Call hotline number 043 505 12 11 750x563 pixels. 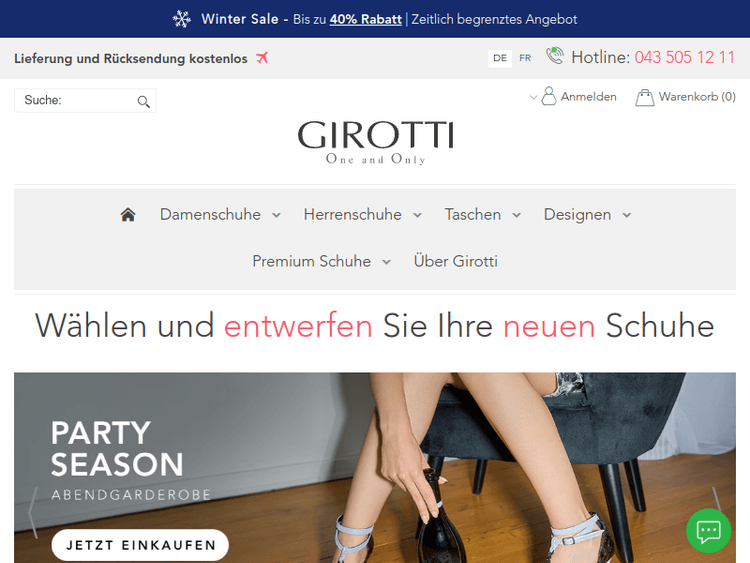pos(684,57)
